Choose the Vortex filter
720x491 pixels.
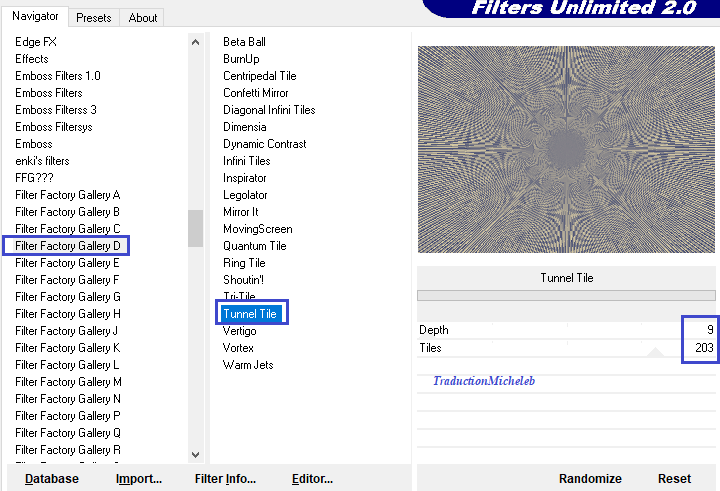pos(238,348)
